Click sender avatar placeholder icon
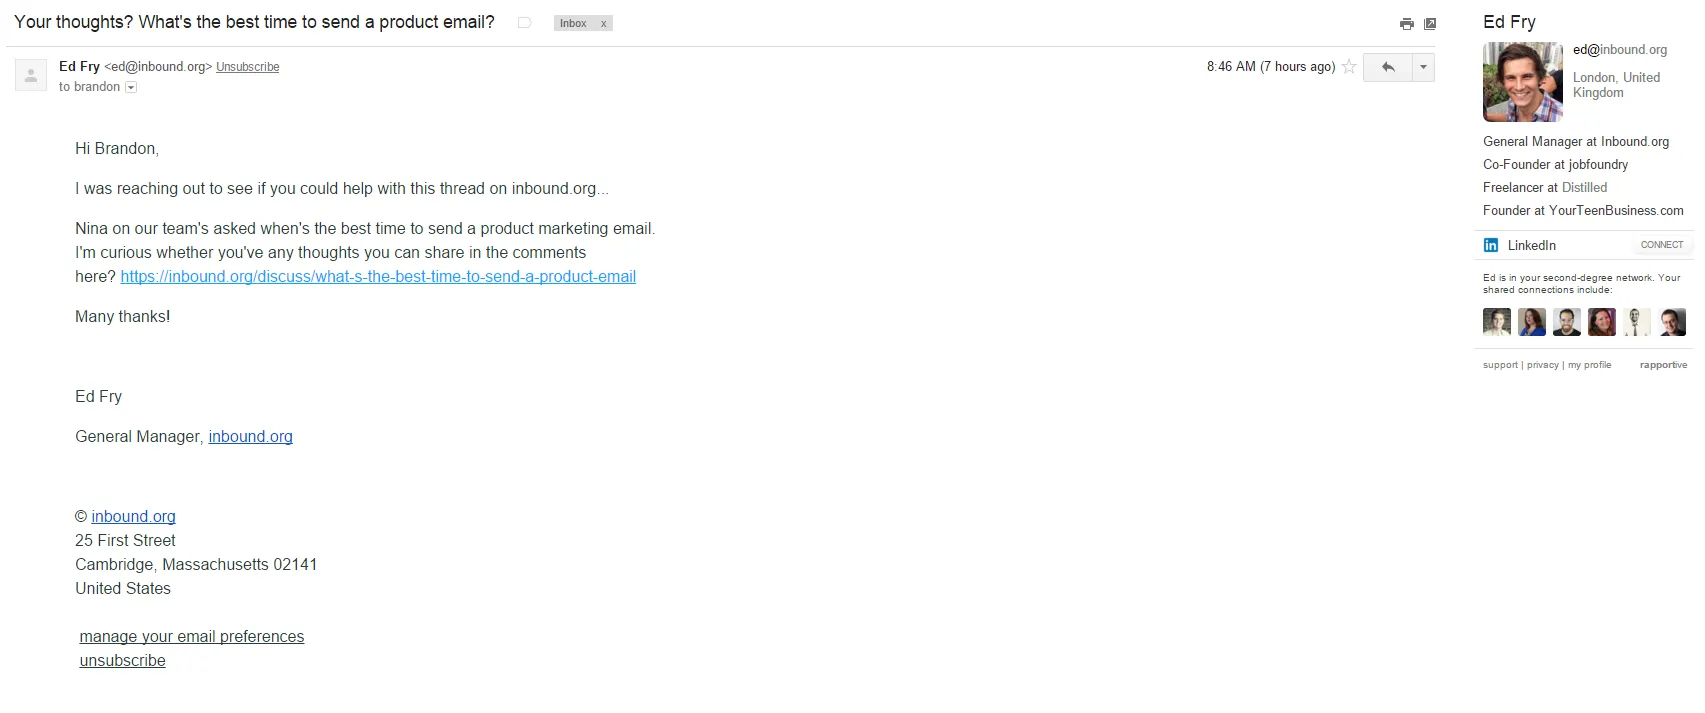Viewport: 1705px width, 713px height. pyautogui.click(x=31, y=75)
